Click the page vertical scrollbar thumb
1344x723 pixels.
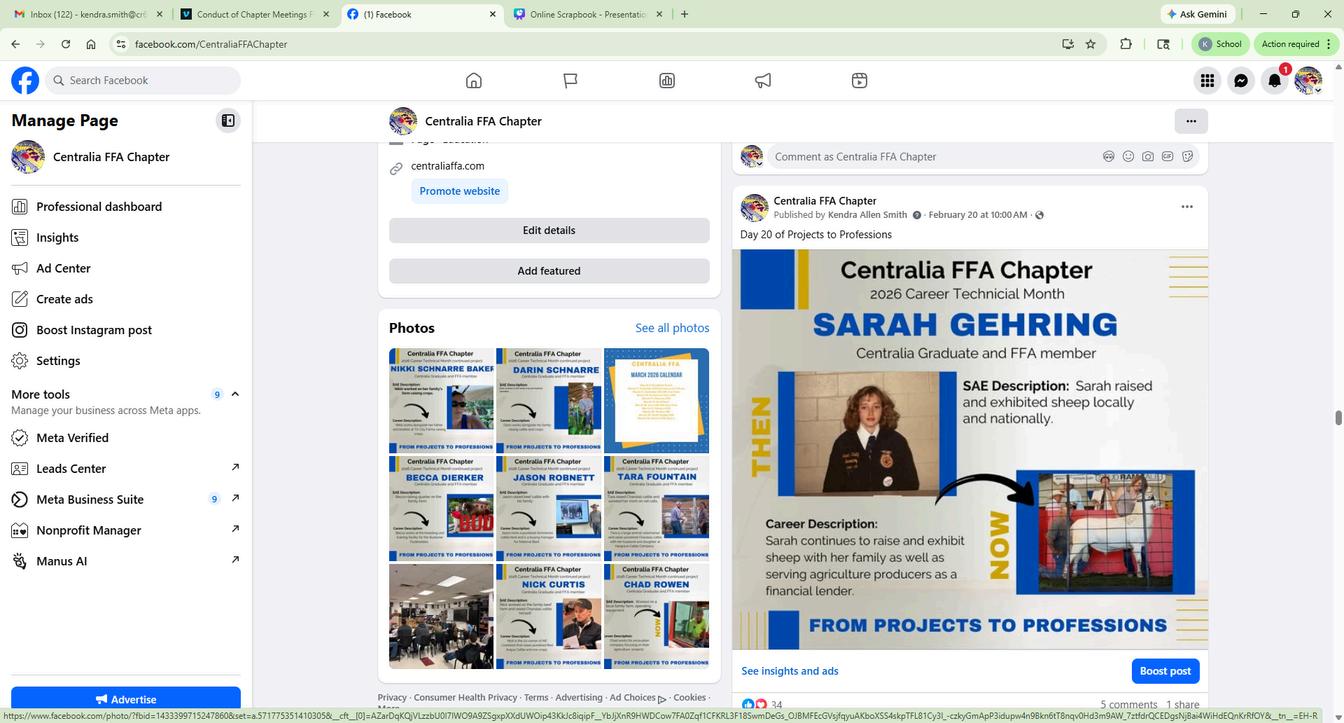[1337, 418]
